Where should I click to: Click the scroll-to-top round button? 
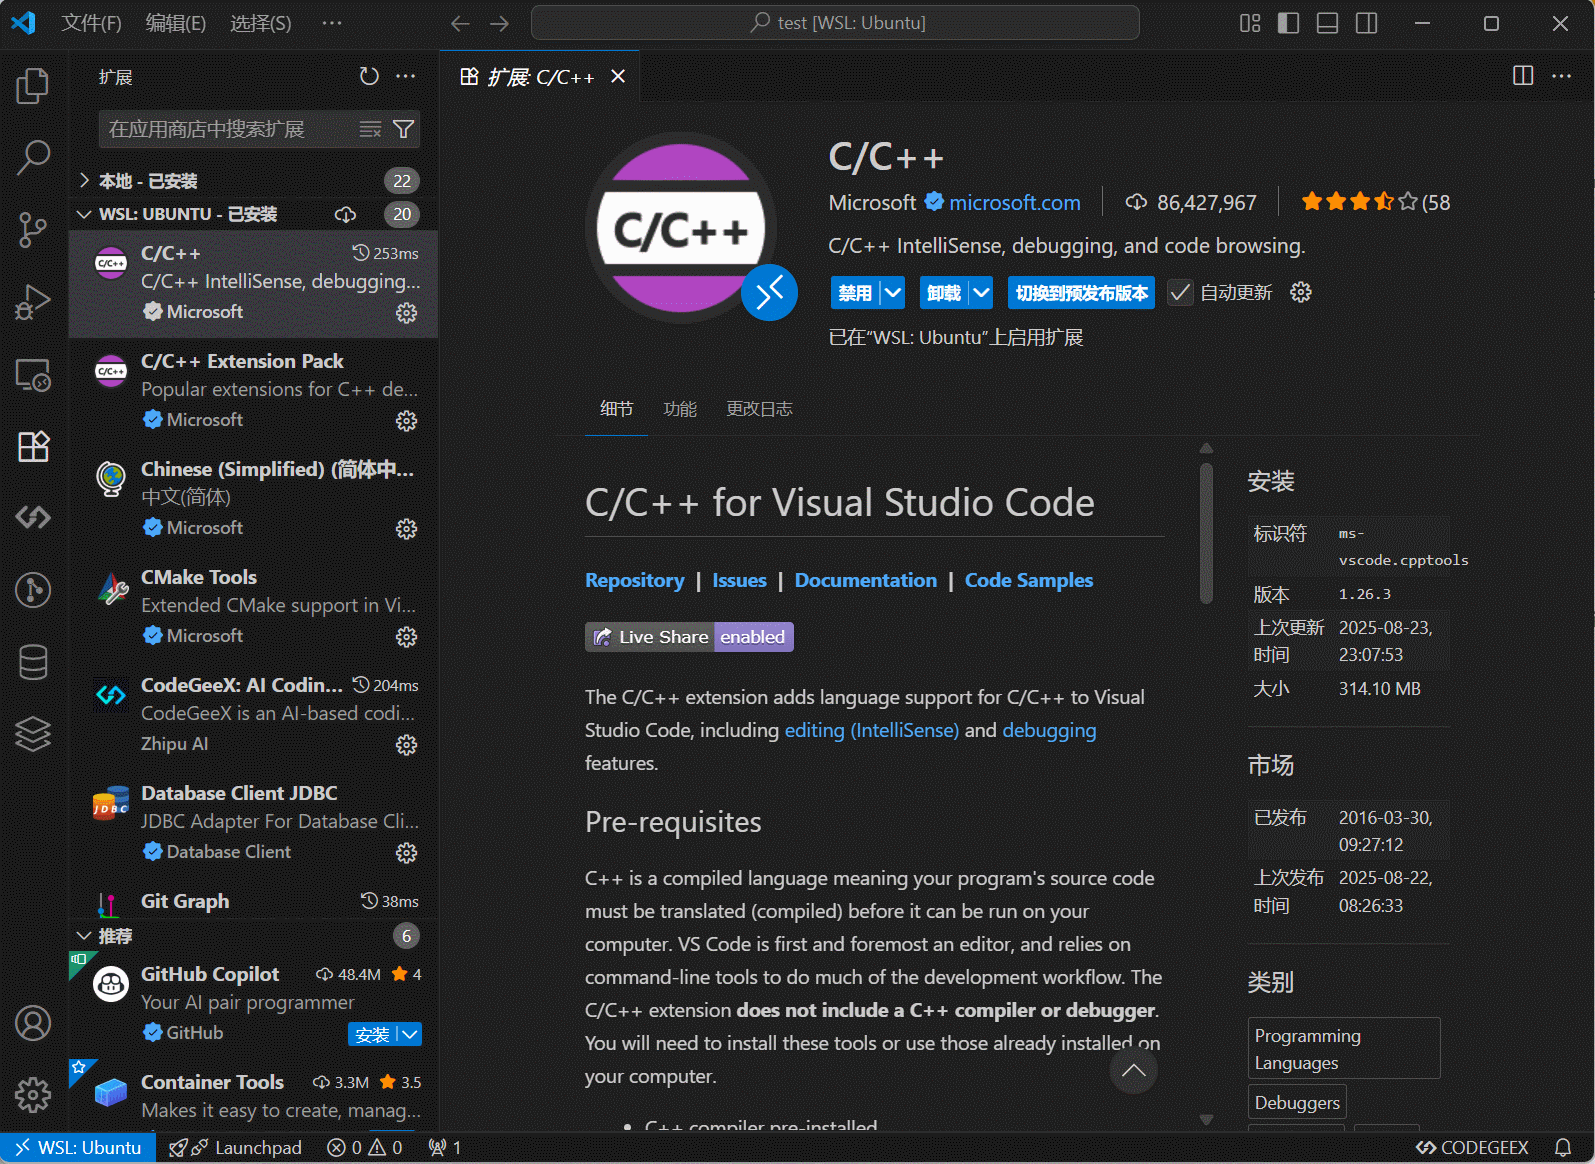[x=1133, y=1070]
